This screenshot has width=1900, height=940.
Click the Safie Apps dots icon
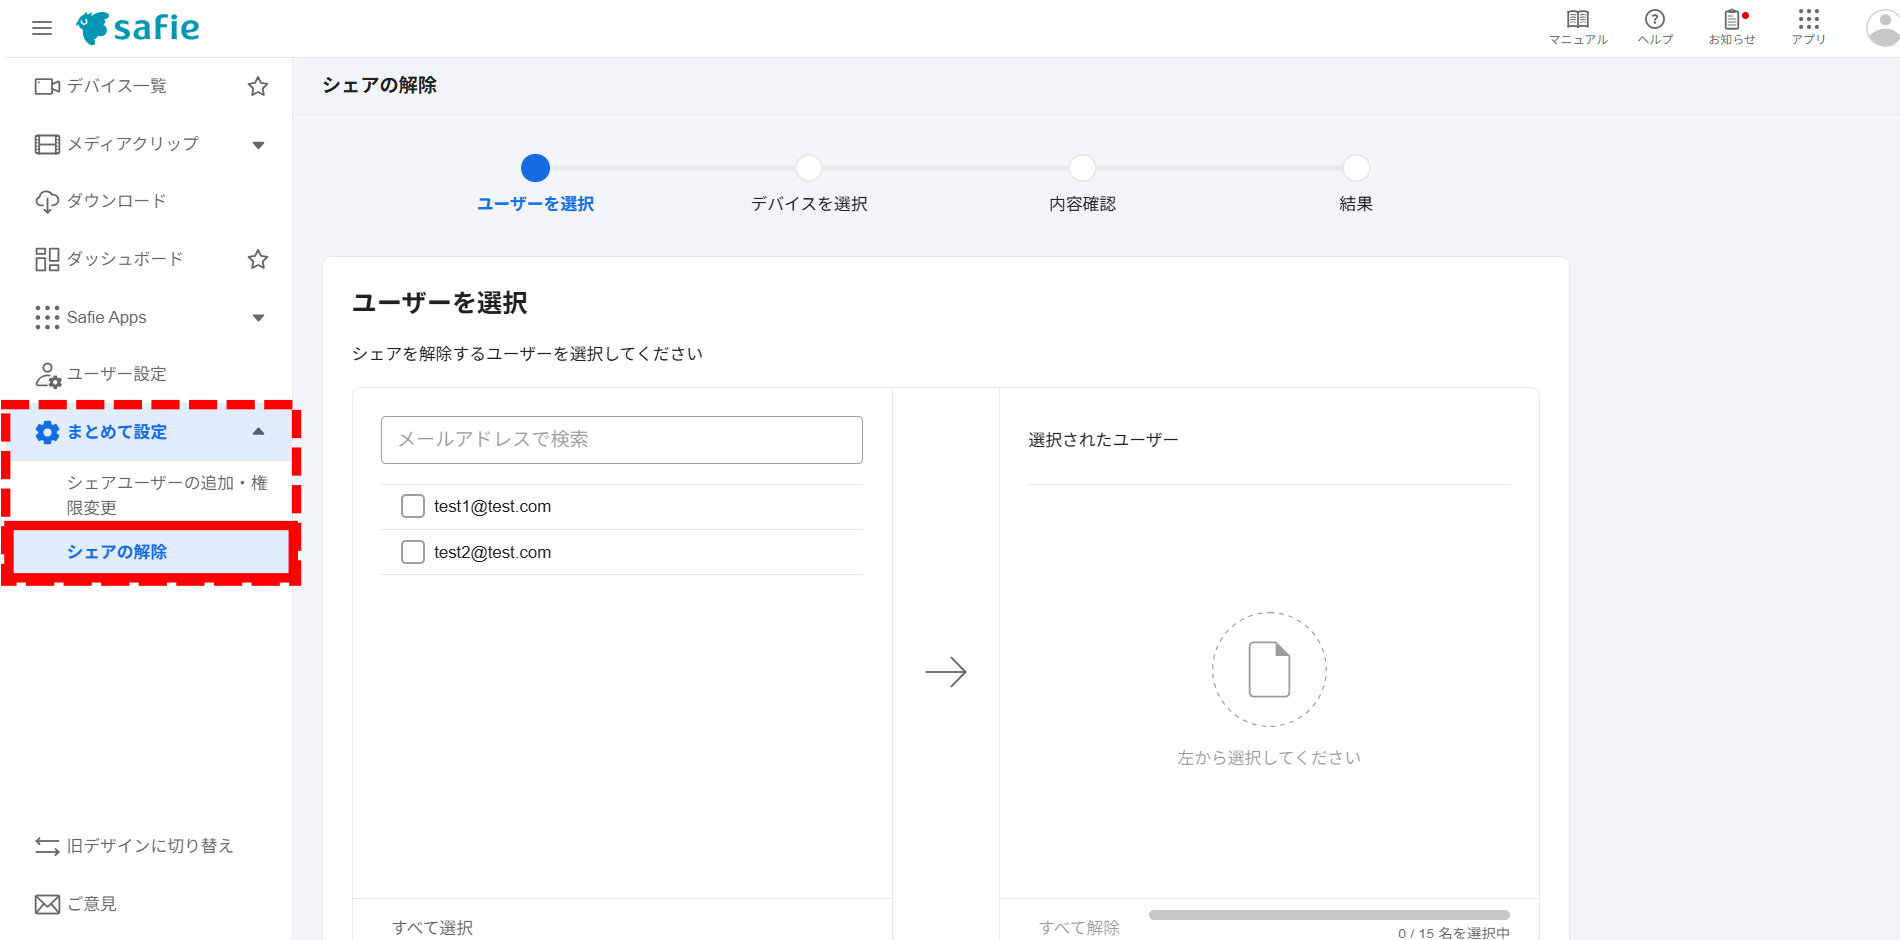coord(47,318)
